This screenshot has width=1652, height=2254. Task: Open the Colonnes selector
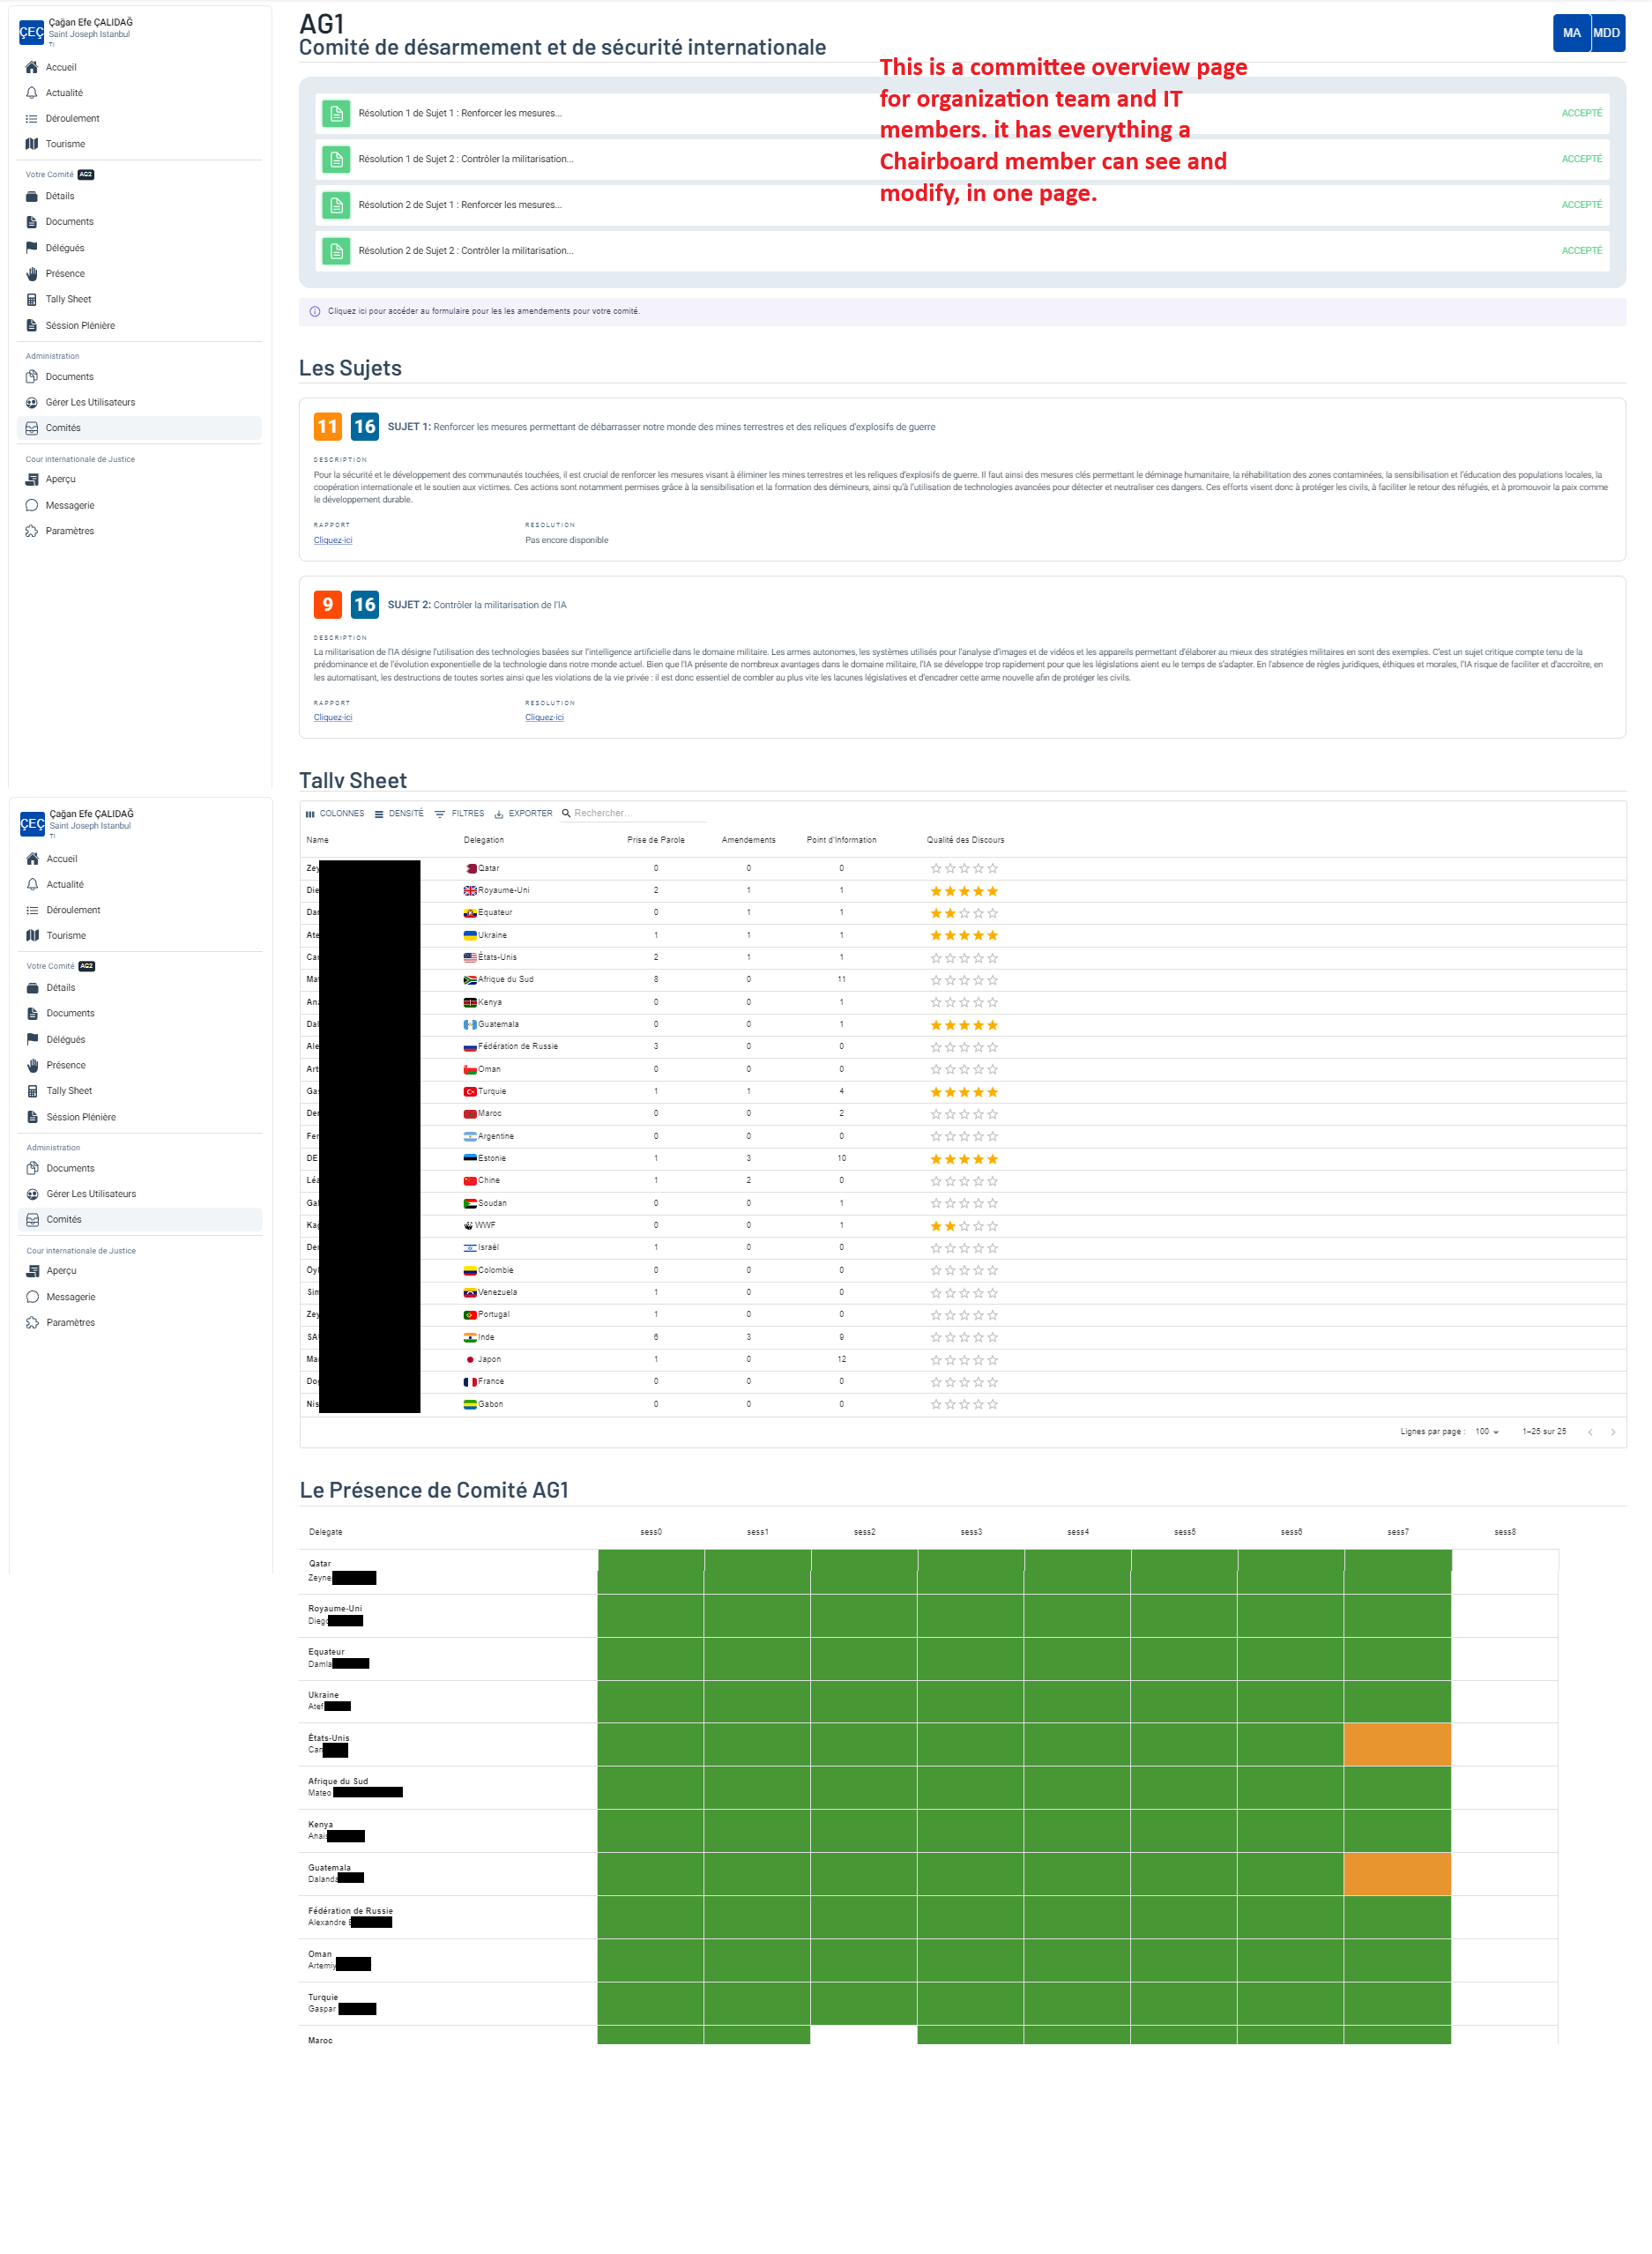click(x=342, y=813)
